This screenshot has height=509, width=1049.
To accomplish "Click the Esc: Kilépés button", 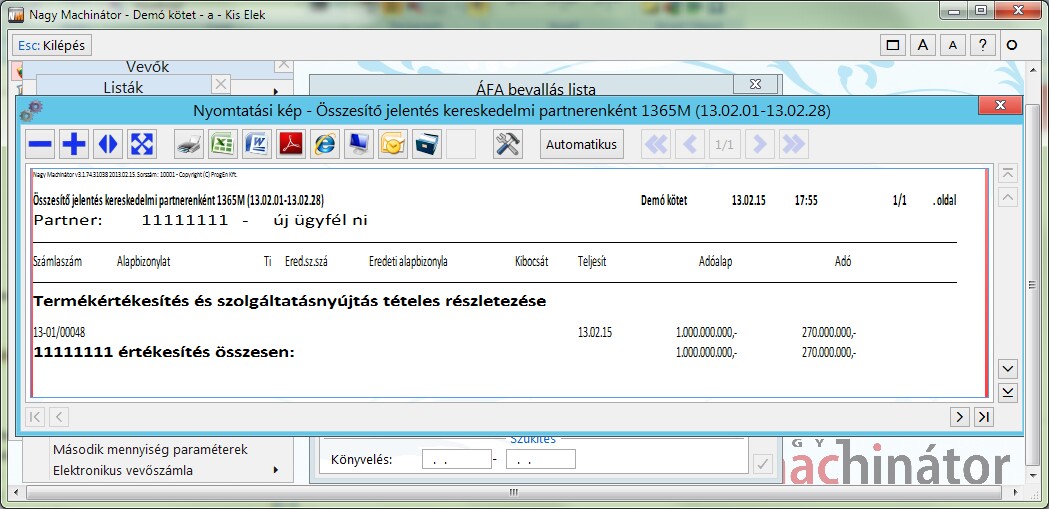I will [52, 45].
